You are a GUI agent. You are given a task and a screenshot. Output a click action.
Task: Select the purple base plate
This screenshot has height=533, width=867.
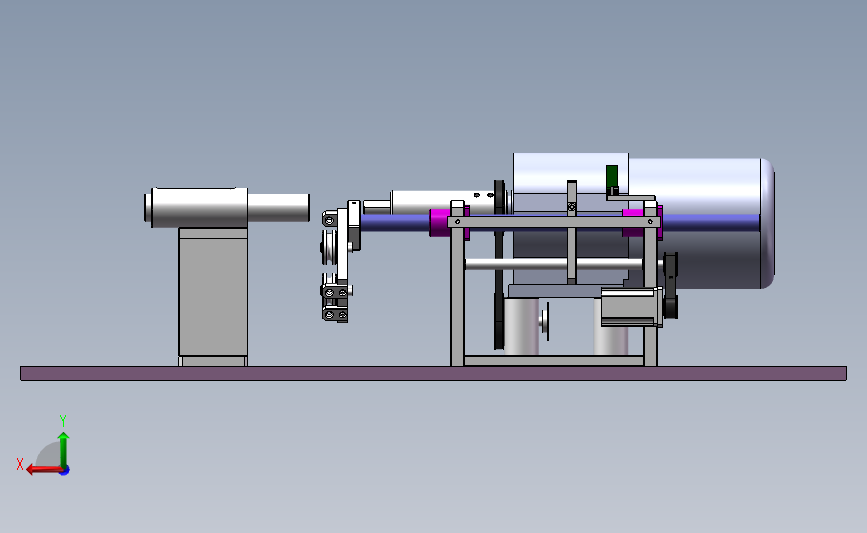433,373
